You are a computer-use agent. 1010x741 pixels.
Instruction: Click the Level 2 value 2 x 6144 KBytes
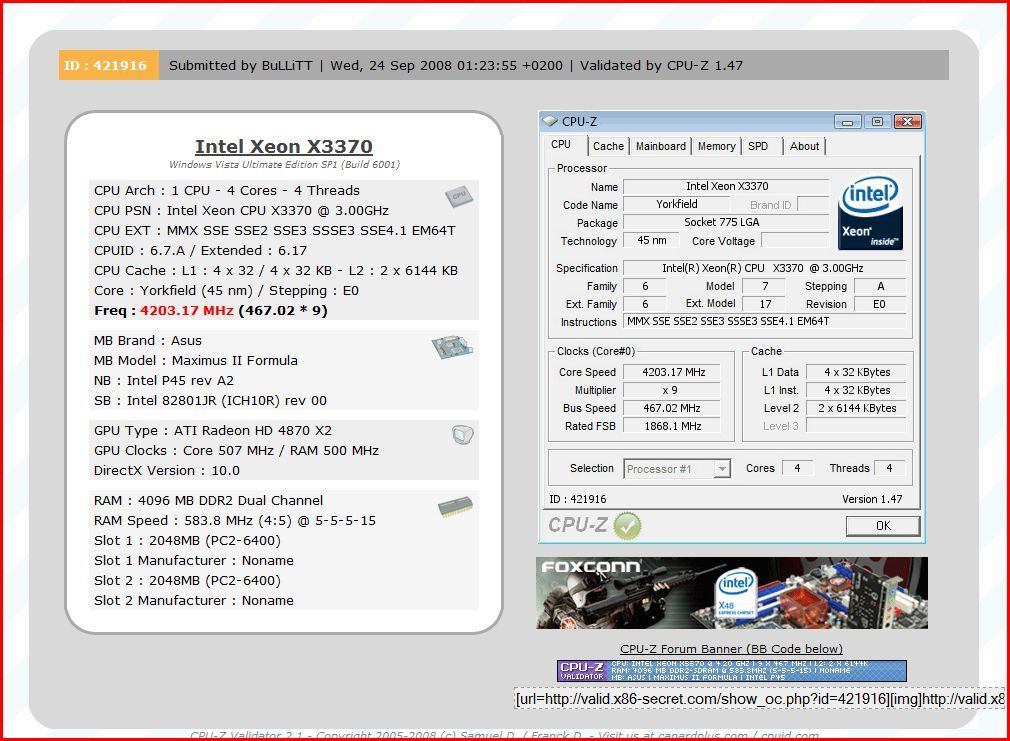[x=857, y=409]
